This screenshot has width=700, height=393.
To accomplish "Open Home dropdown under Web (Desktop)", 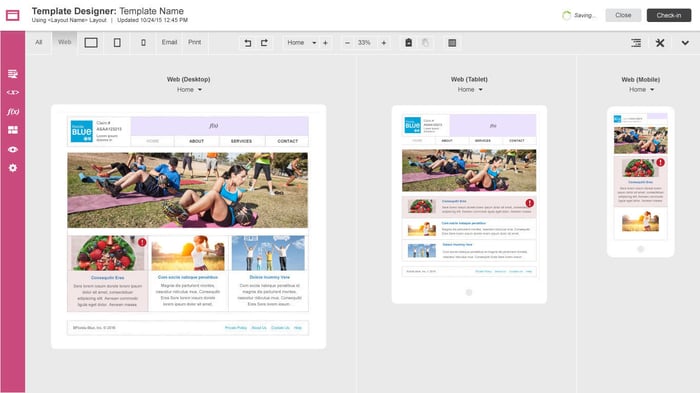I will (x=189, y=90).
